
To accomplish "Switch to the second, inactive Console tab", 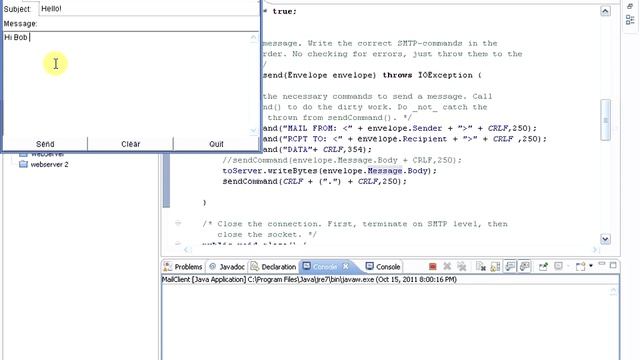I will tap(383, 267).
